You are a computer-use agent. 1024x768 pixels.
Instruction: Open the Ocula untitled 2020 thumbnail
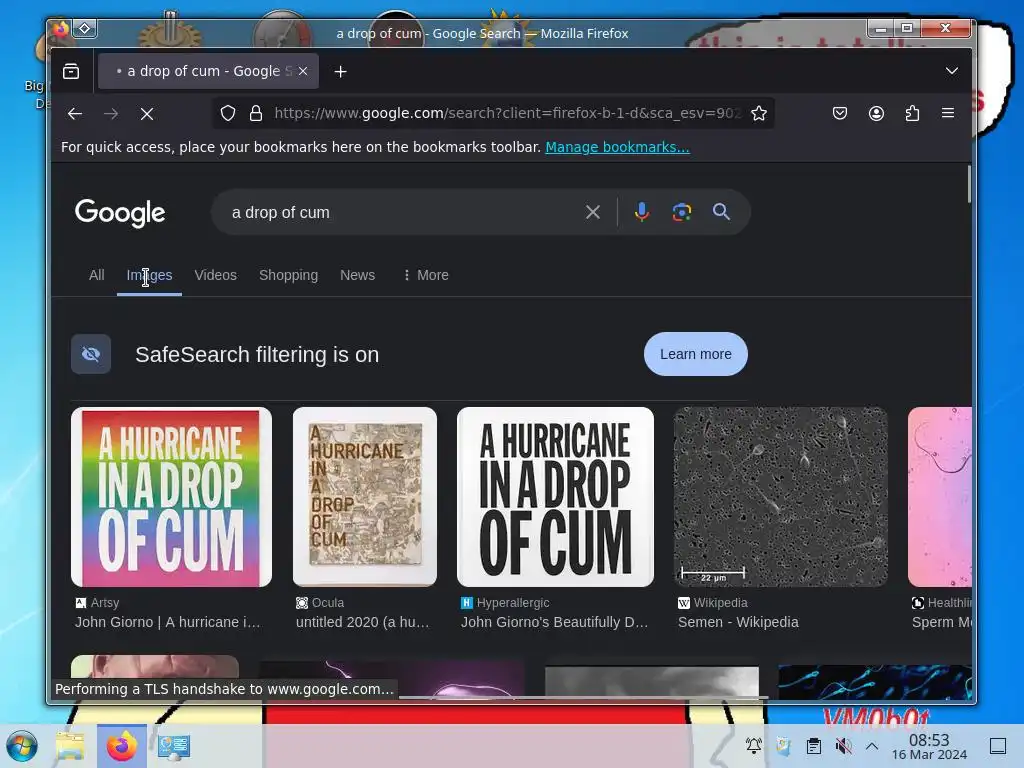[x=365, y=497]
